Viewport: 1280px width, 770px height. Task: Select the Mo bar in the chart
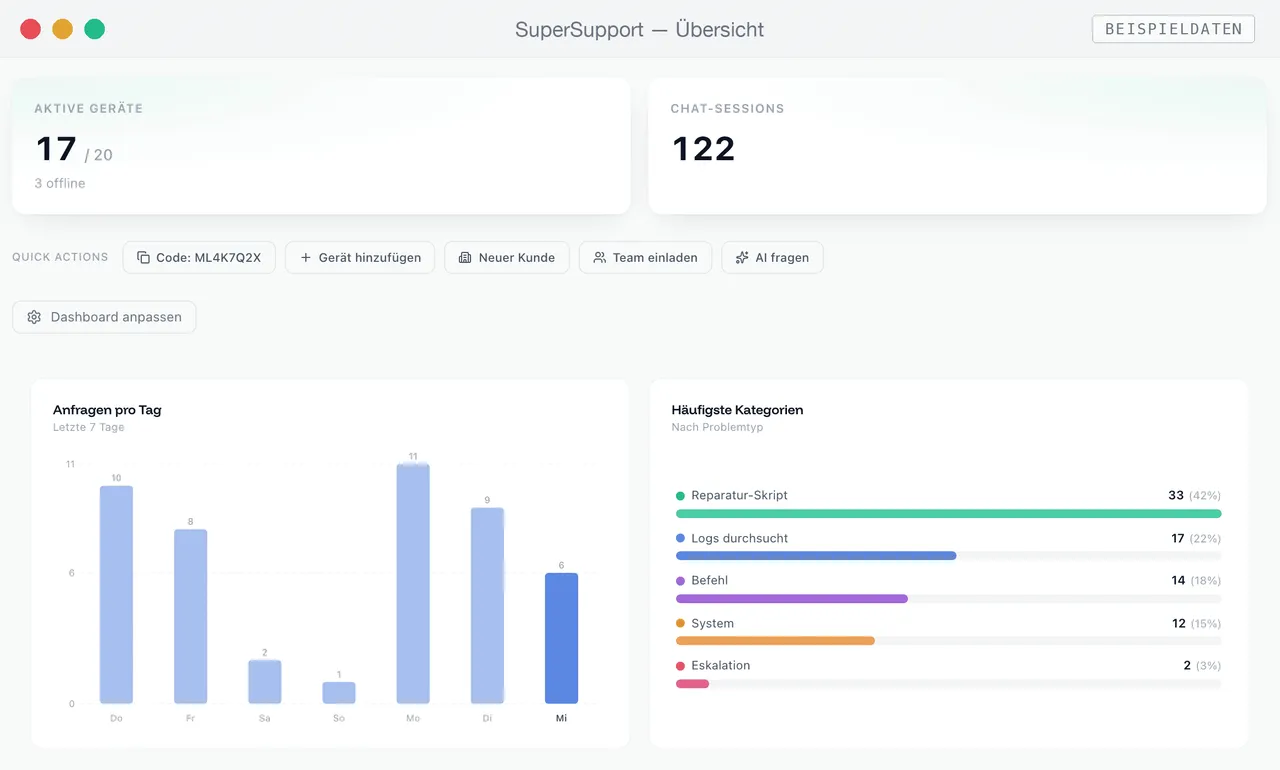[x=413, y=584]
